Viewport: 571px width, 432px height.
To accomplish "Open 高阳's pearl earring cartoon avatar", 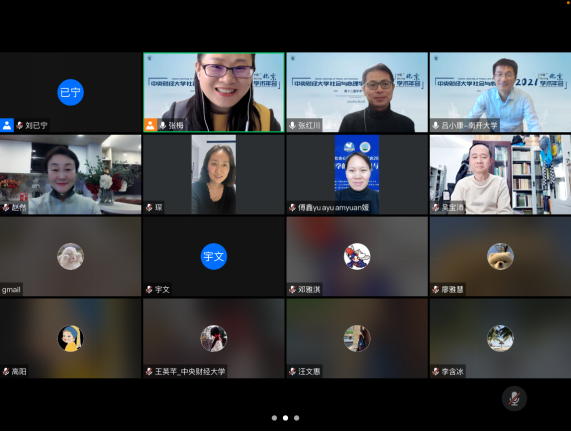I will (70, 338).
